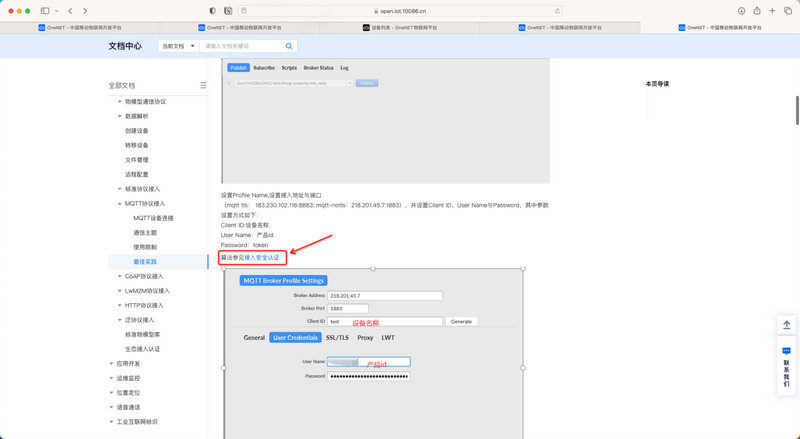Open the 创建设备 document

point(137,131)
